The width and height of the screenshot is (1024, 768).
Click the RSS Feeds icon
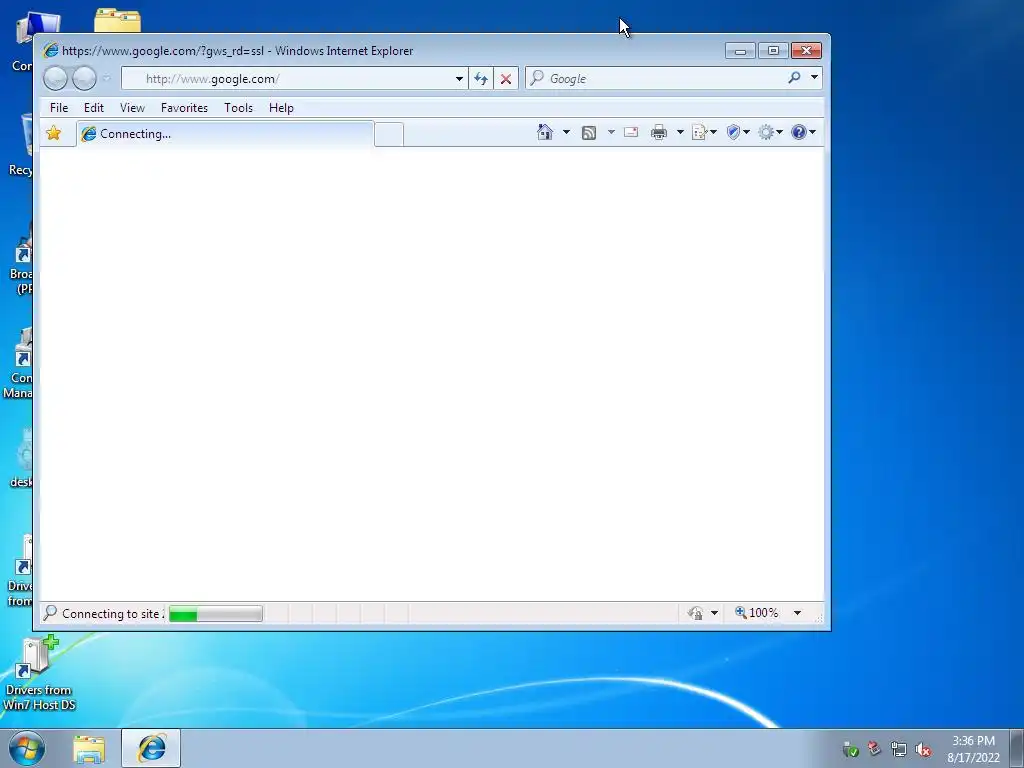click(x=588, y=133)
